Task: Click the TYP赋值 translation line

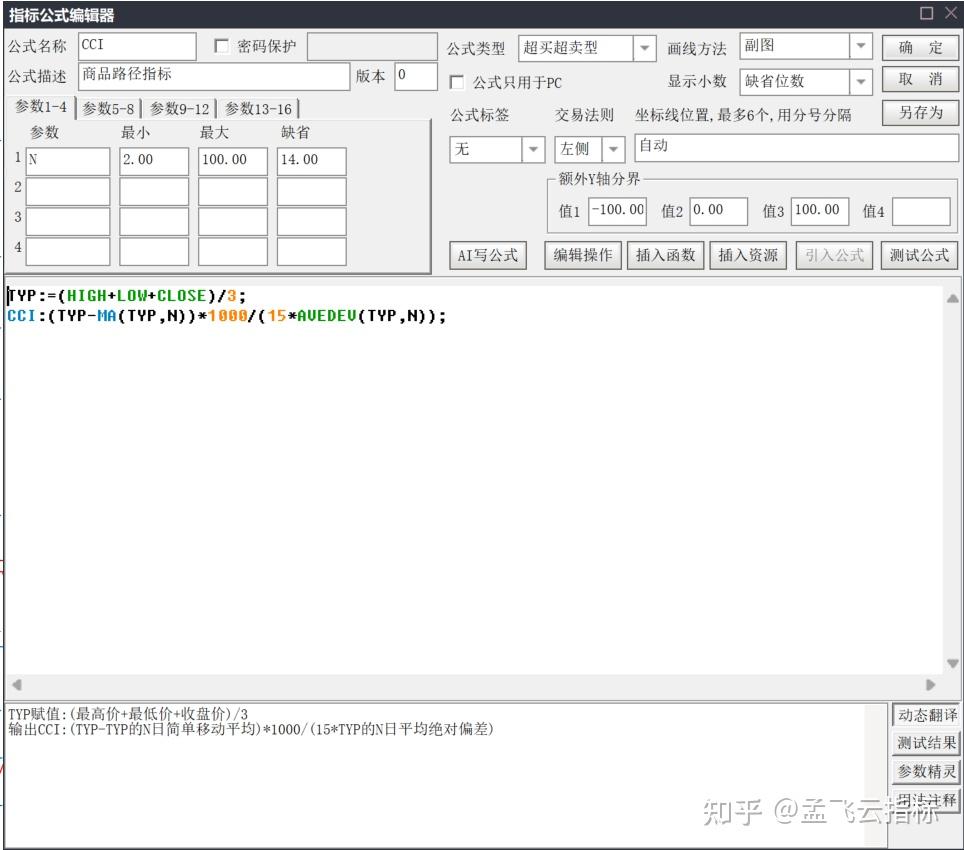Action: pyautogui.click(x=128, y=714)
